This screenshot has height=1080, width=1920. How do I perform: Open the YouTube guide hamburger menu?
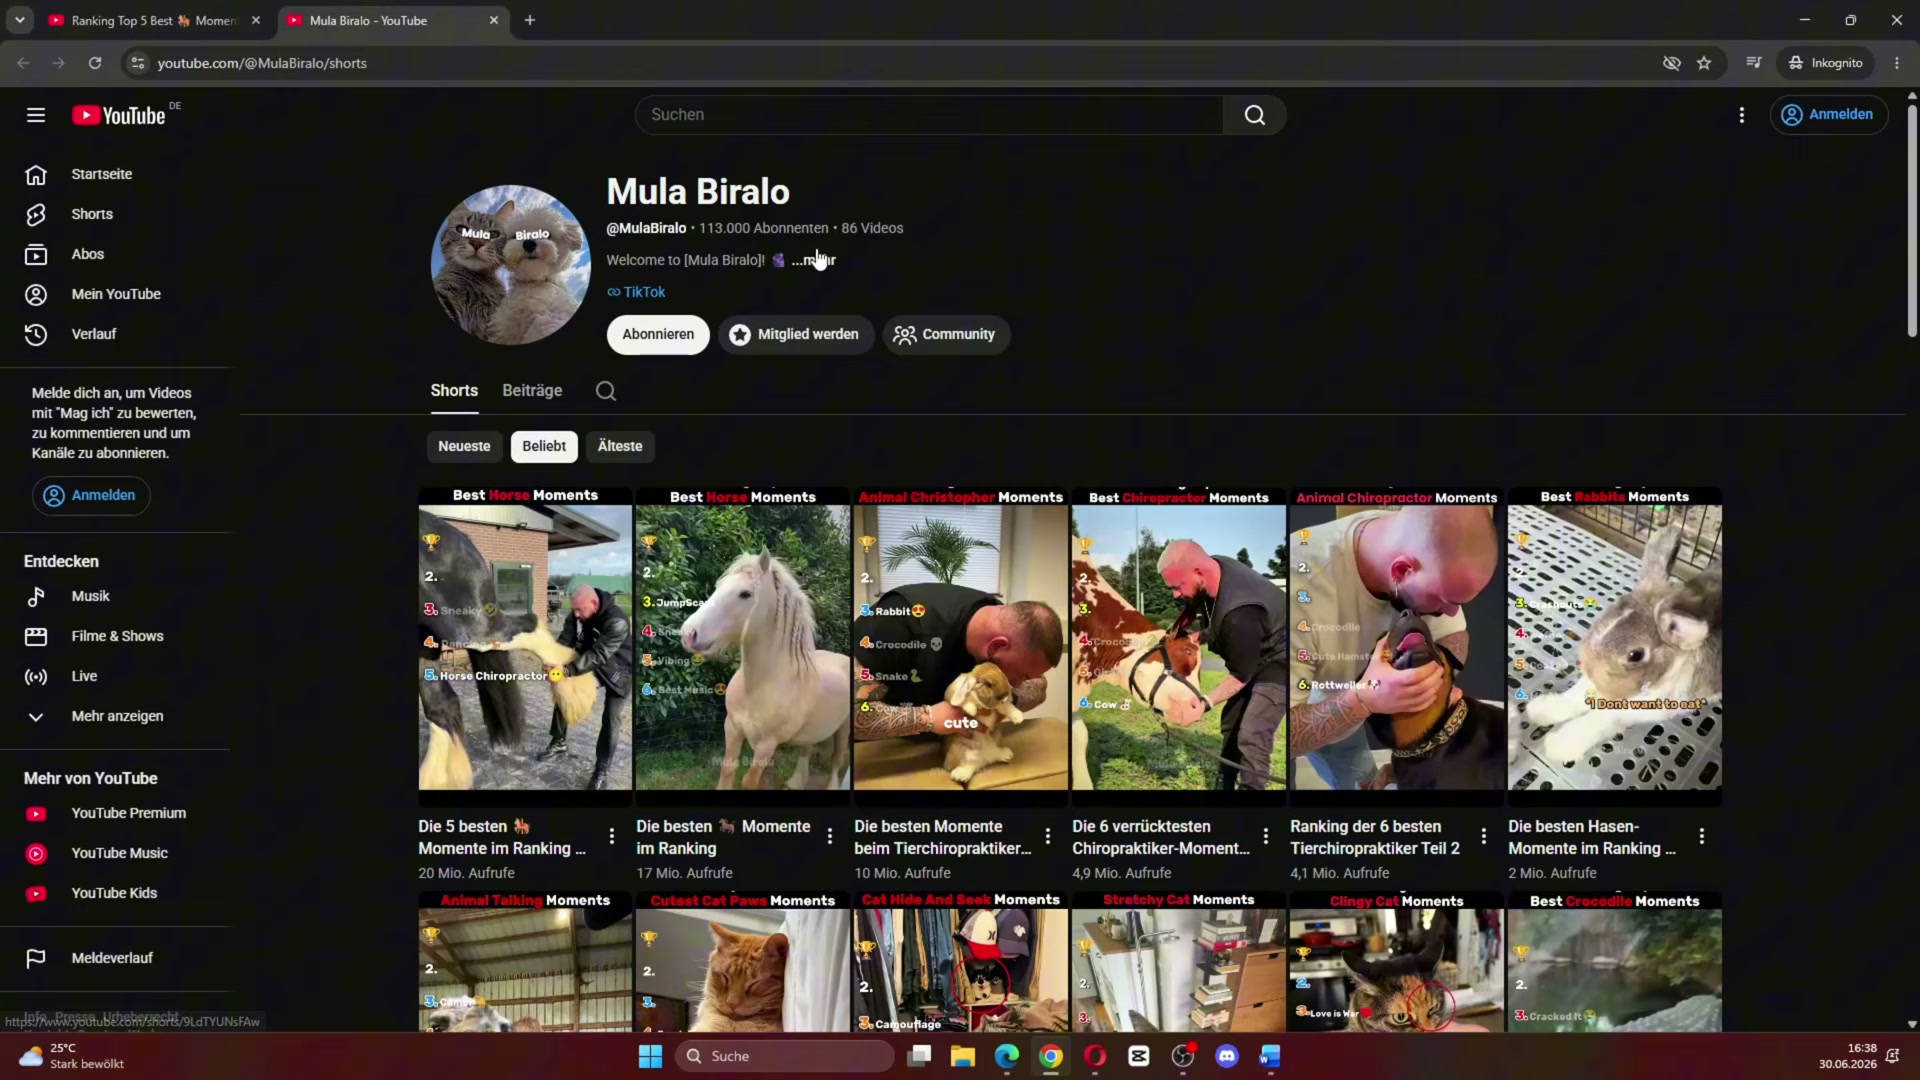click(36, 115)
